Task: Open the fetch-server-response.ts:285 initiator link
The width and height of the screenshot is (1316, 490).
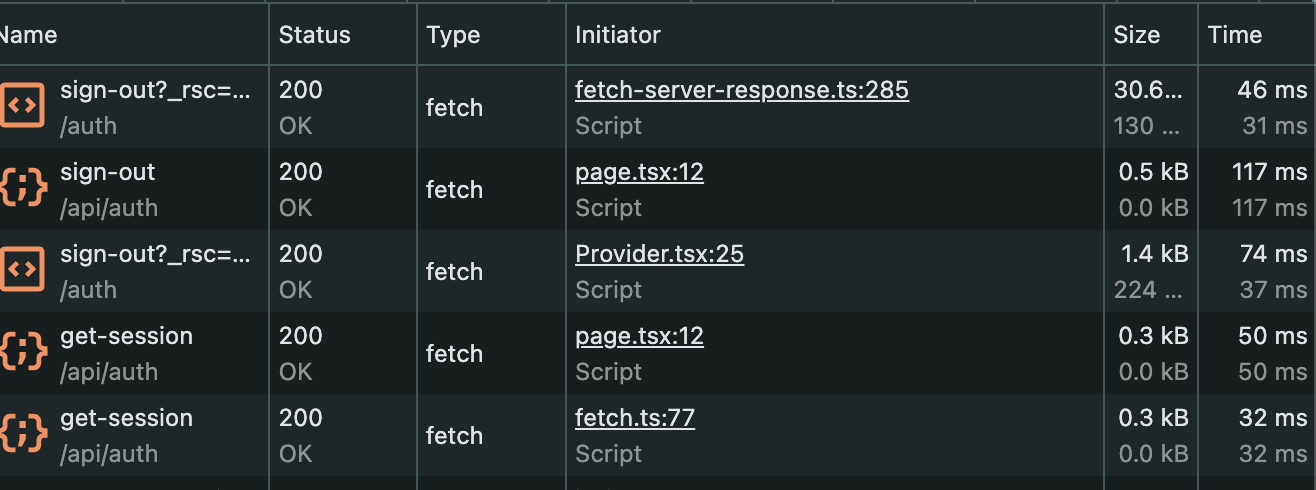Action: pyautogui.click(x=741, y=90)
